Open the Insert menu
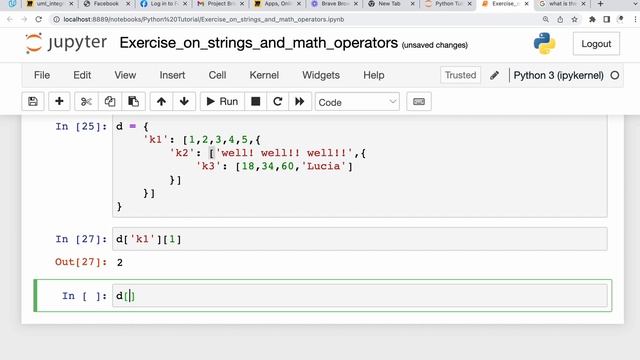Viewport: 640px width, 360px height. point(172,75)
